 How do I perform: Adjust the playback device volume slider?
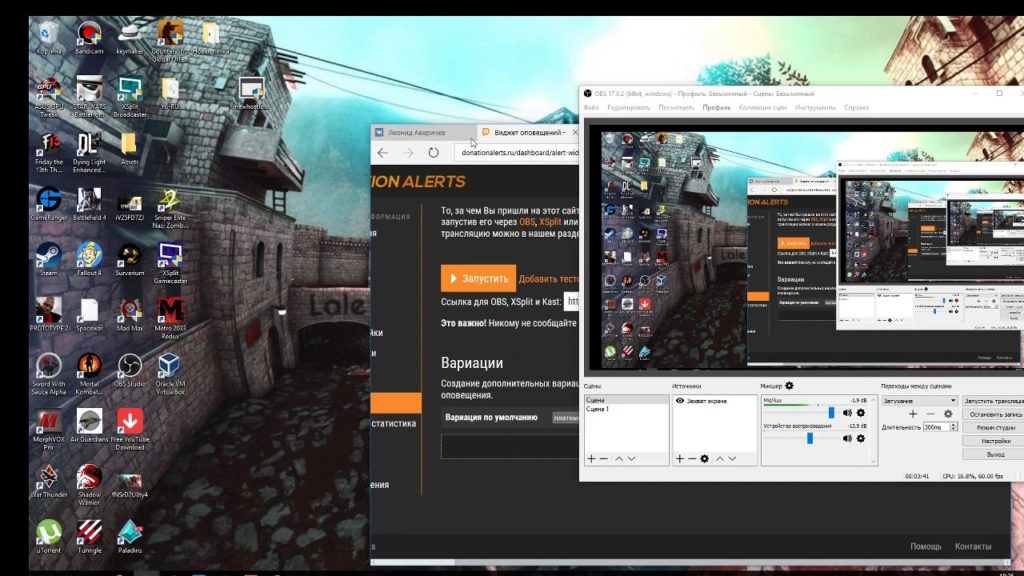click(810, 438)
